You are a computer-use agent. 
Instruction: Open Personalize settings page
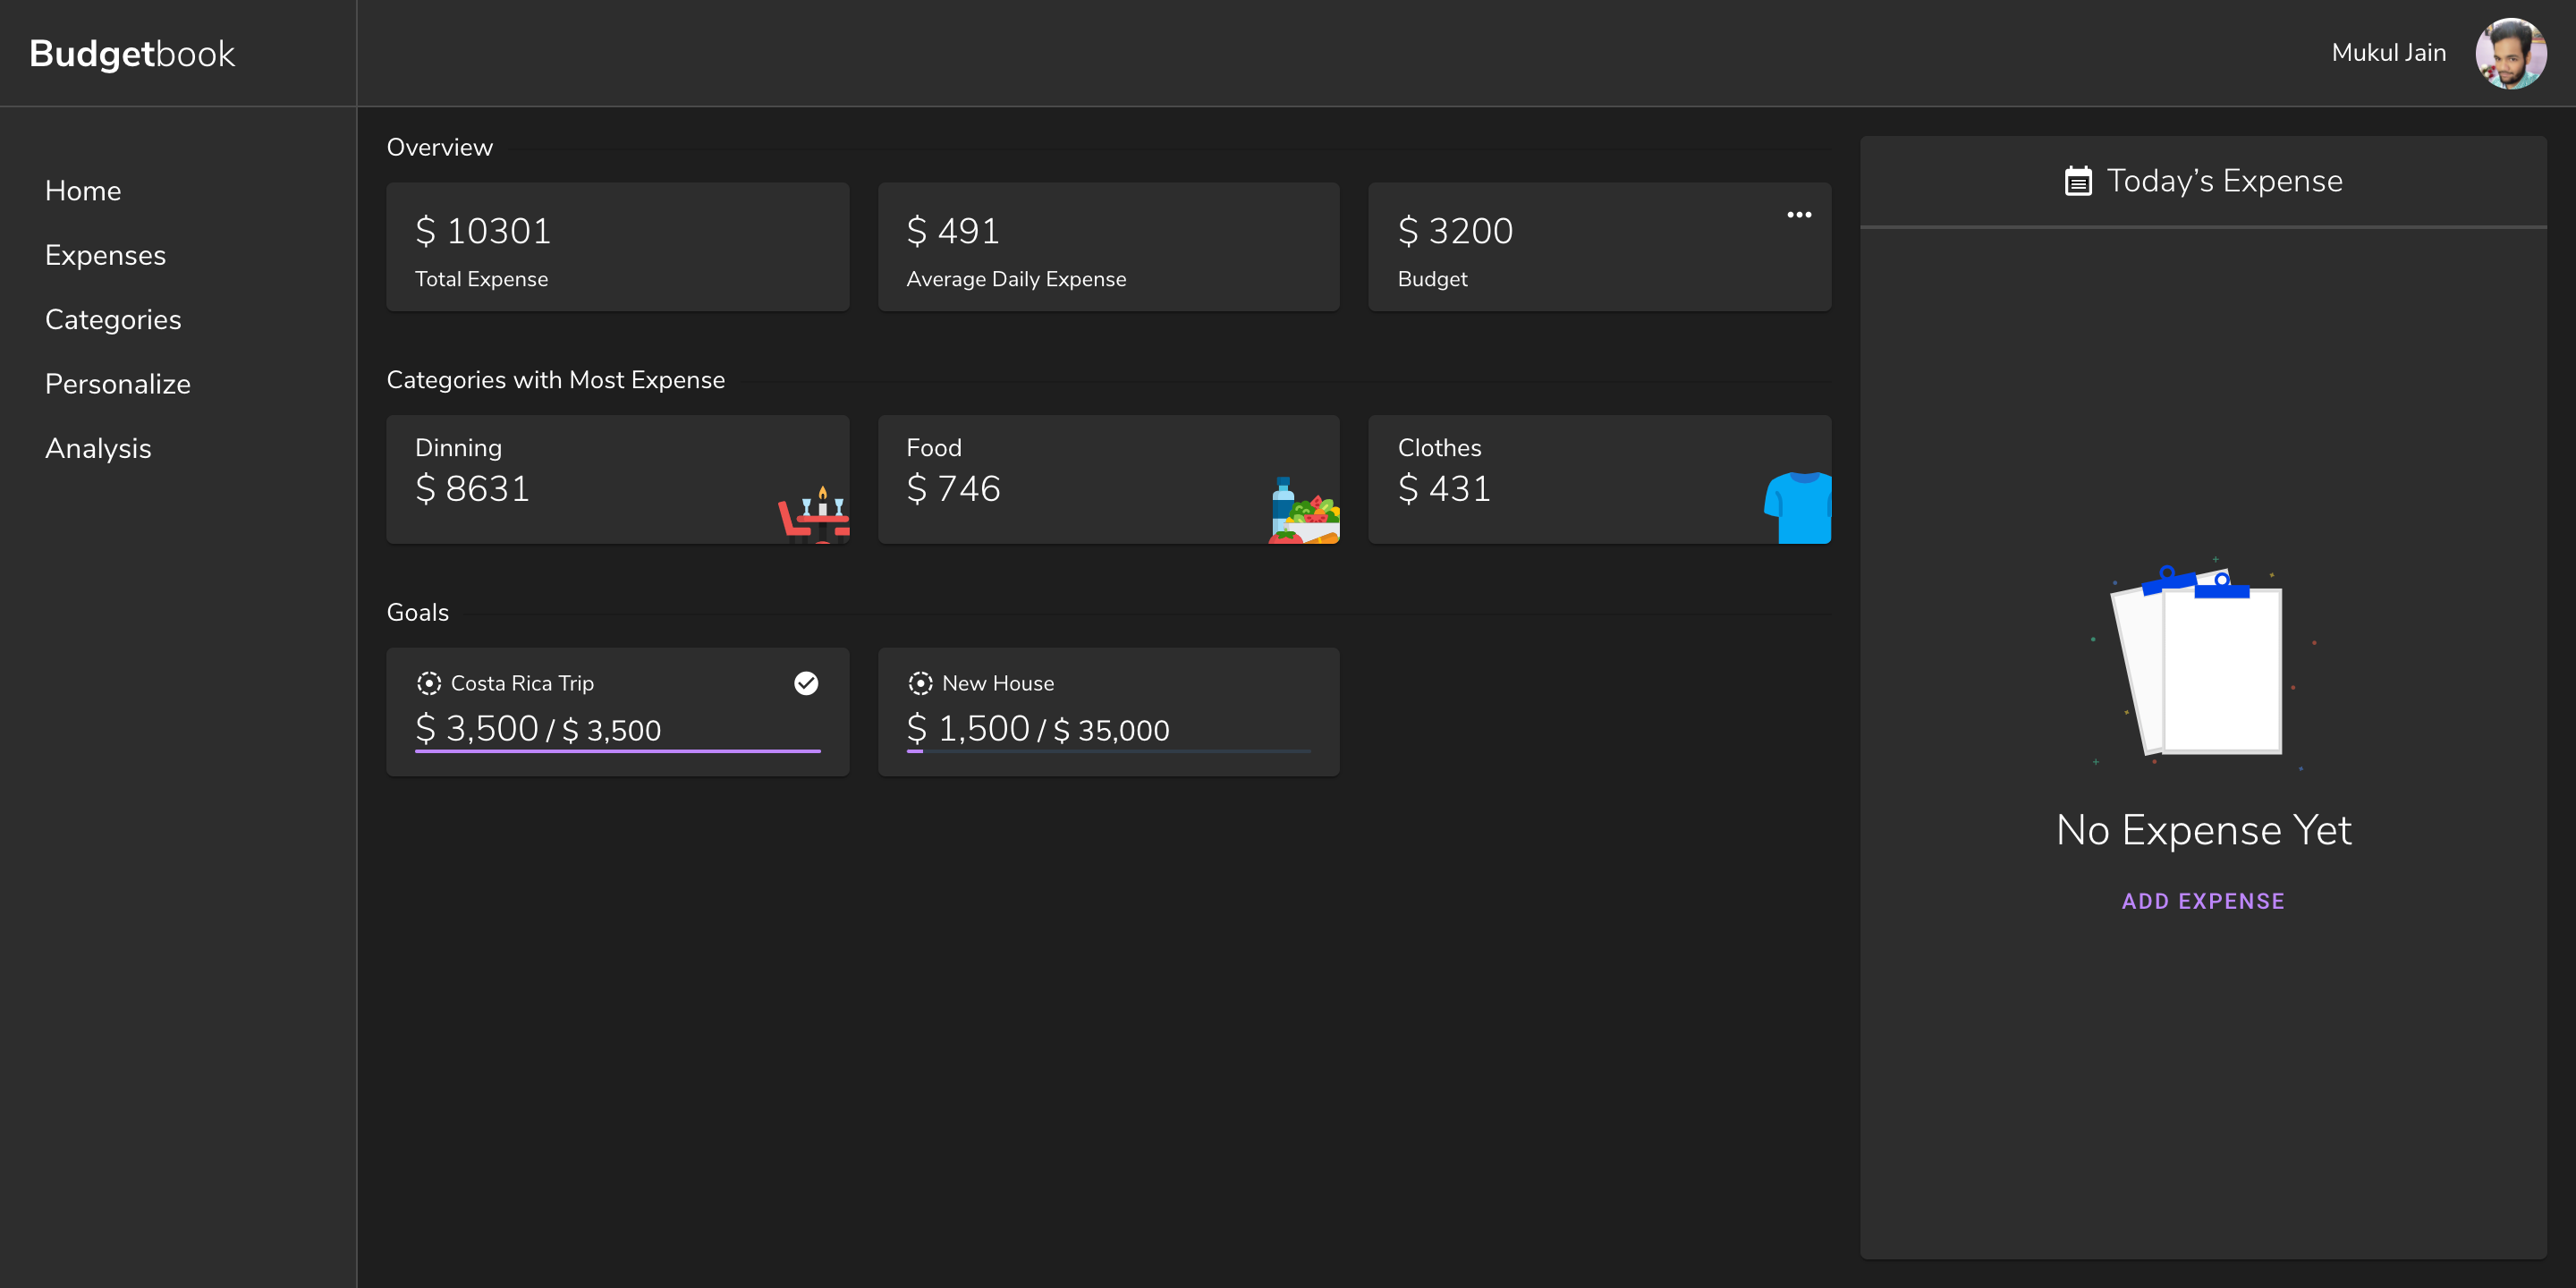click(117, 384)
